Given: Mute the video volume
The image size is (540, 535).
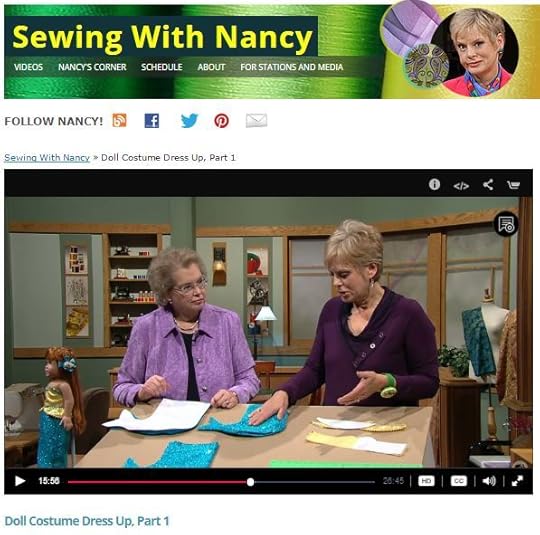Looking at the screenshot, I should pos(489,481).
